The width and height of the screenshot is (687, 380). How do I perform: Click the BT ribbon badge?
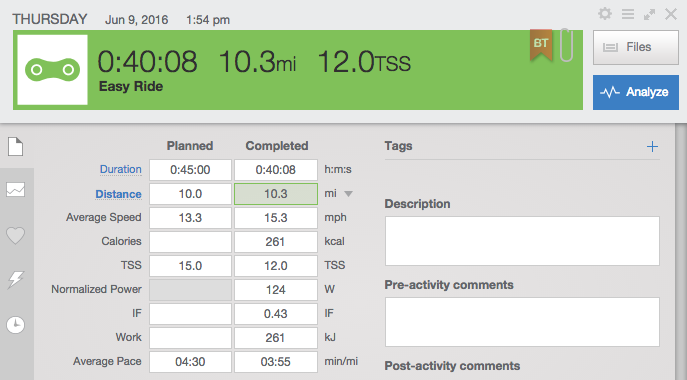541,44
